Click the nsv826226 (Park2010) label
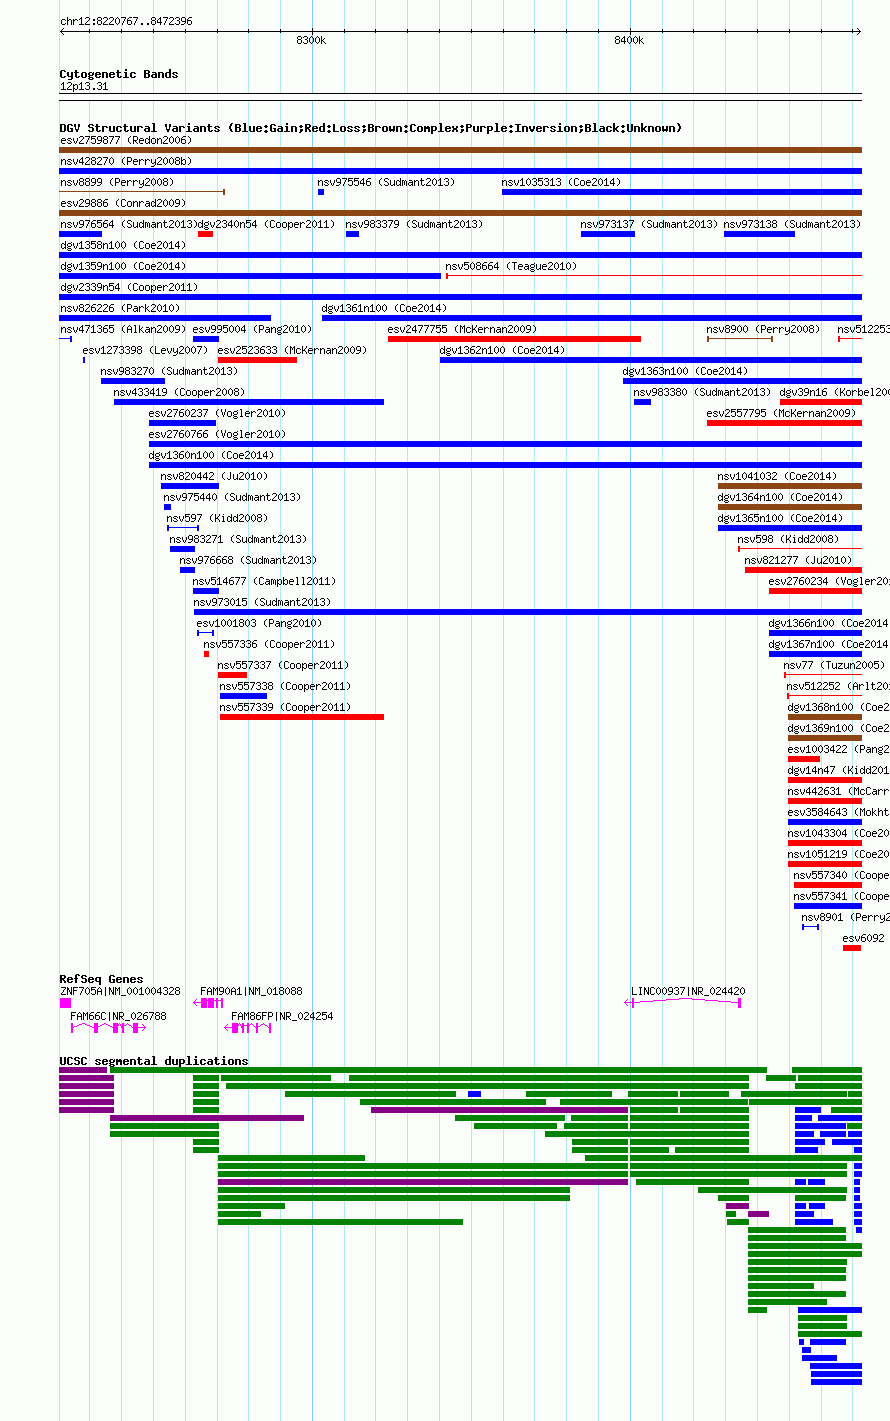The width and height of the screenshot is (890, 1421). click(120, 308)
